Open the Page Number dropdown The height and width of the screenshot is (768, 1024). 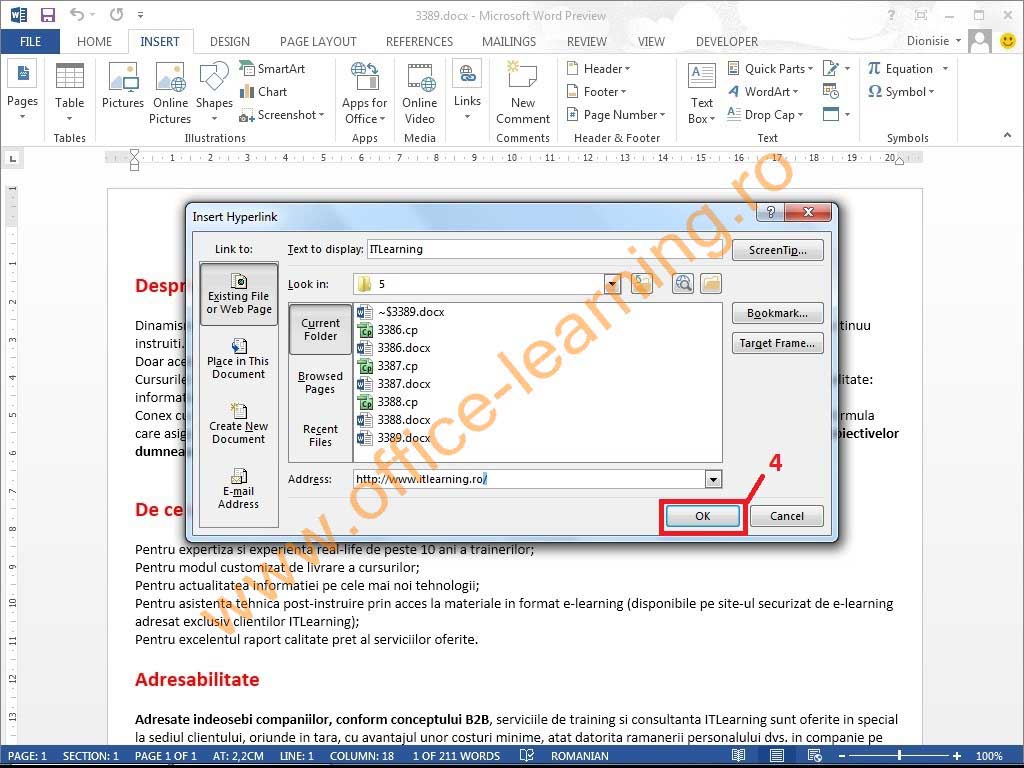(x=616, y=115)
